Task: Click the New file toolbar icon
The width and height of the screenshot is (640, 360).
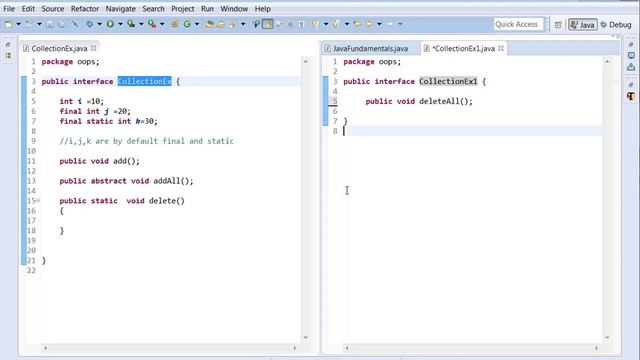Action: (8, 24)
